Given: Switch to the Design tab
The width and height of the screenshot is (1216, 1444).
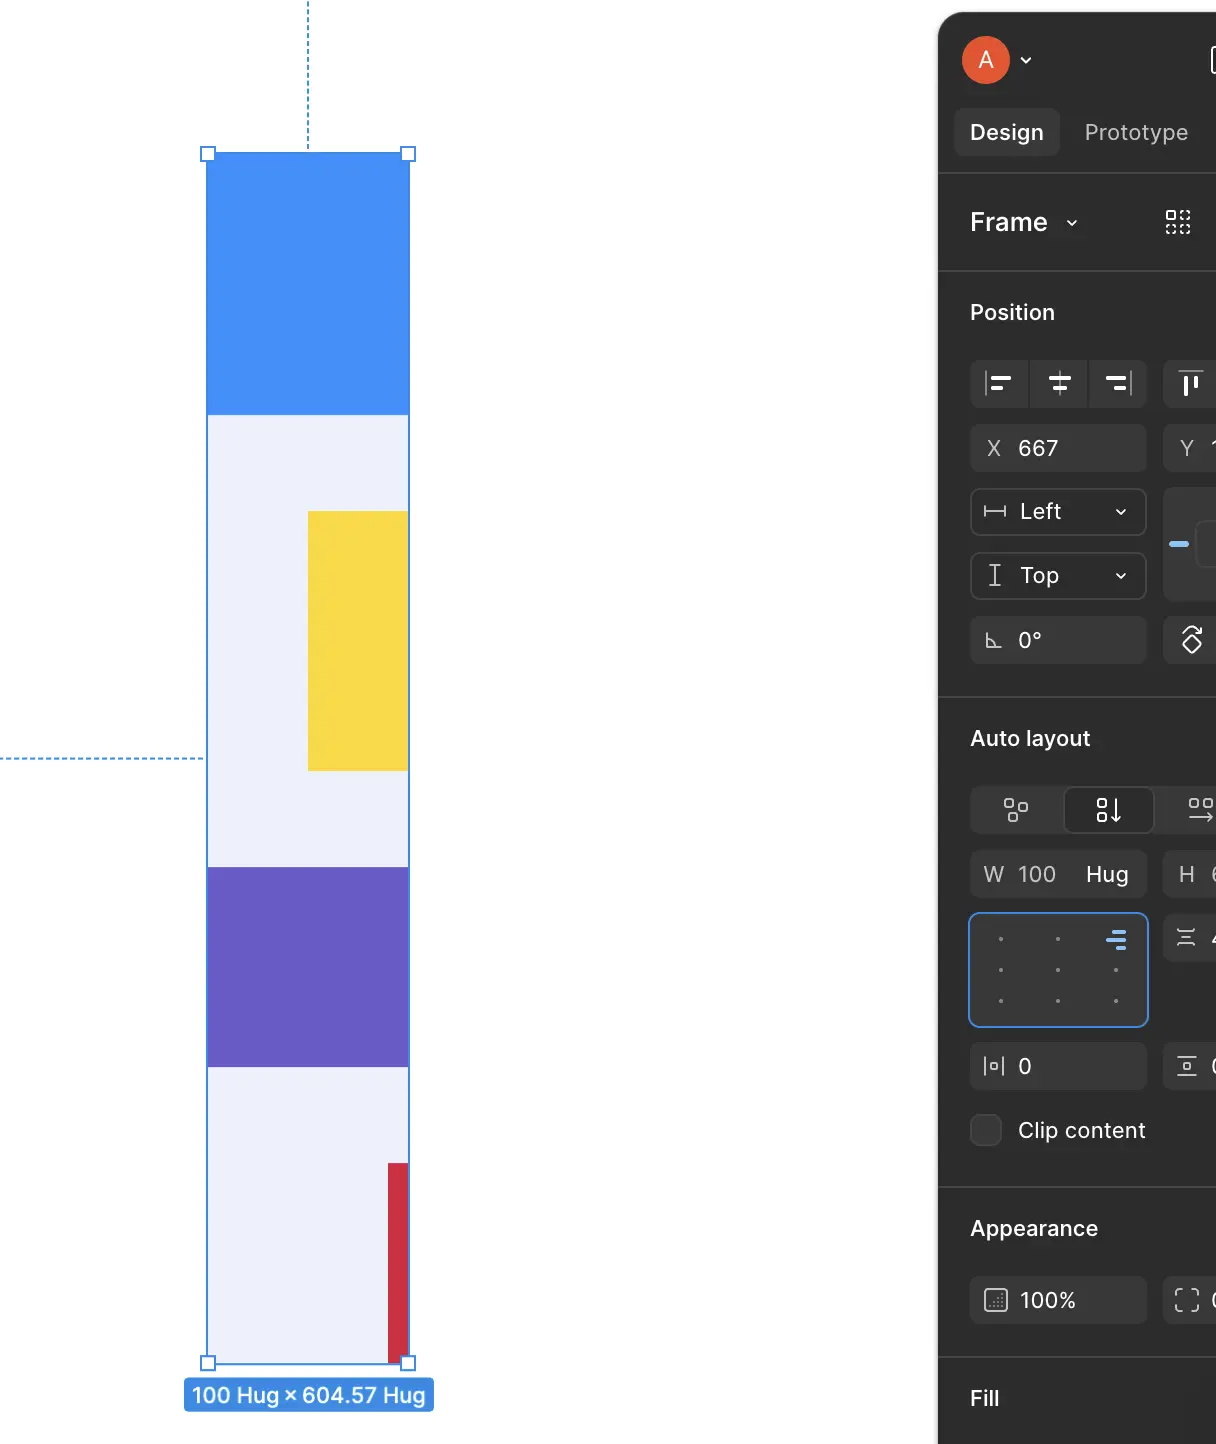Looking at the screenshot, I should [1006, 132].
